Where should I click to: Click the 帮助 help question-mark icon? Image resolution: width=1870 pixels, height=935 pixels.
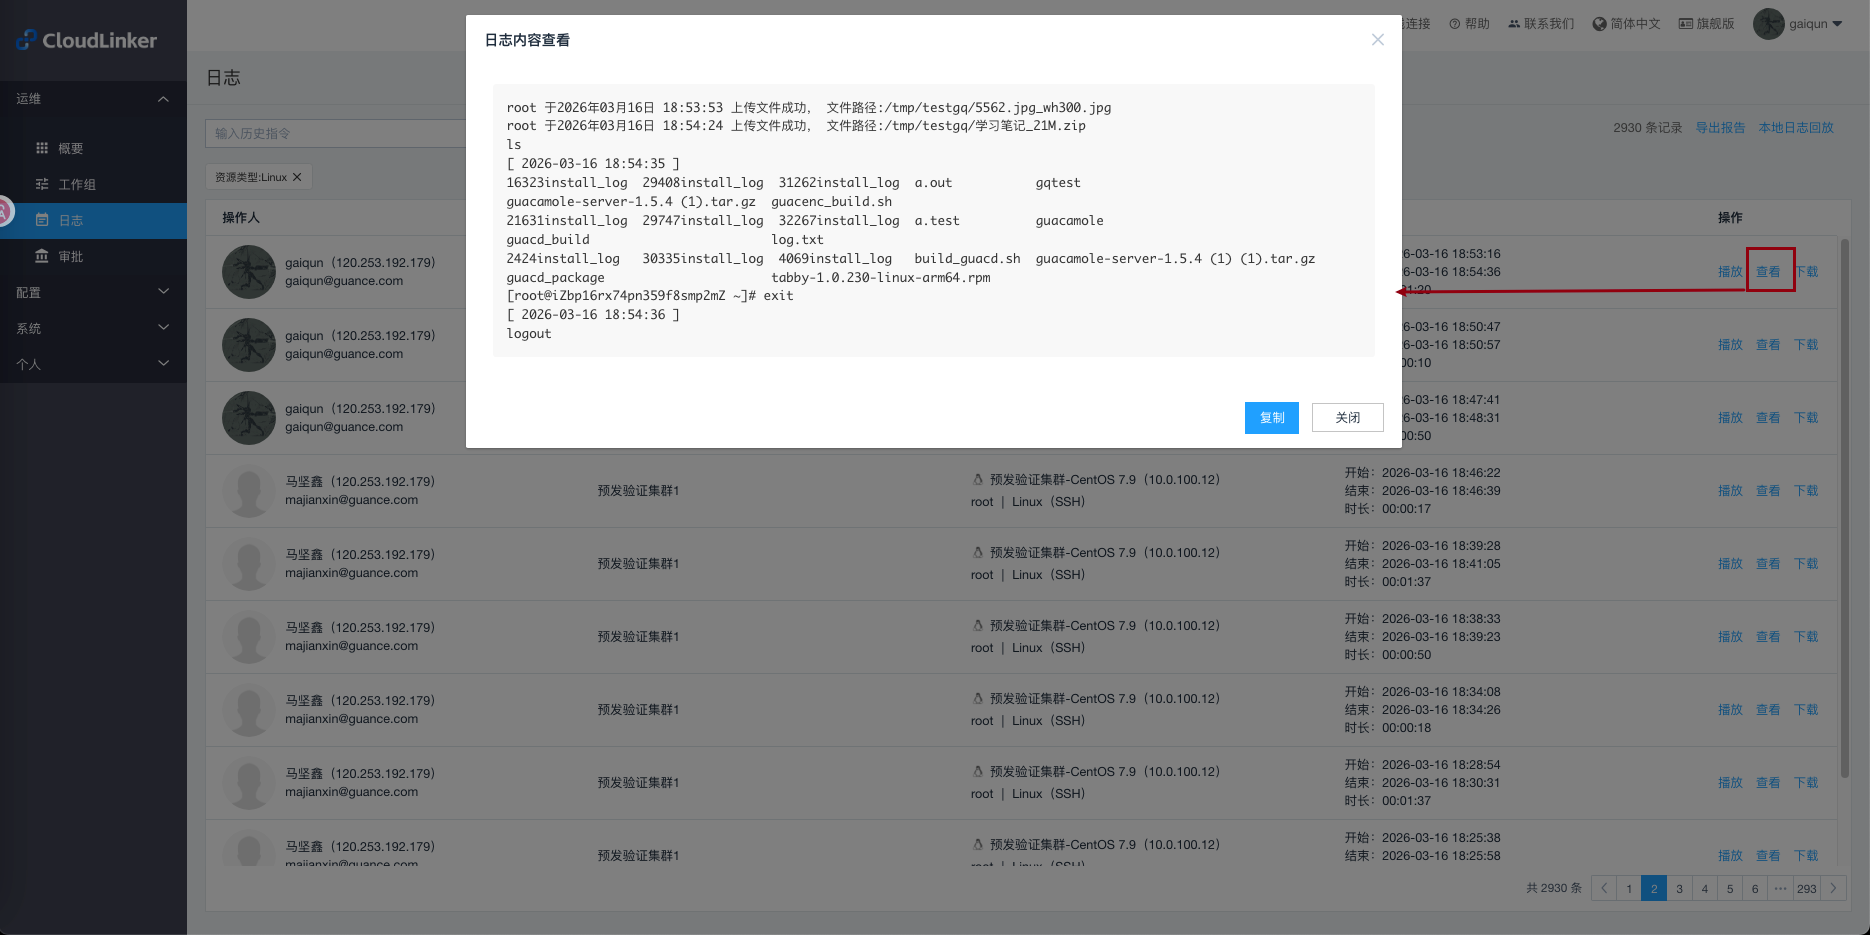[1455, 24]
